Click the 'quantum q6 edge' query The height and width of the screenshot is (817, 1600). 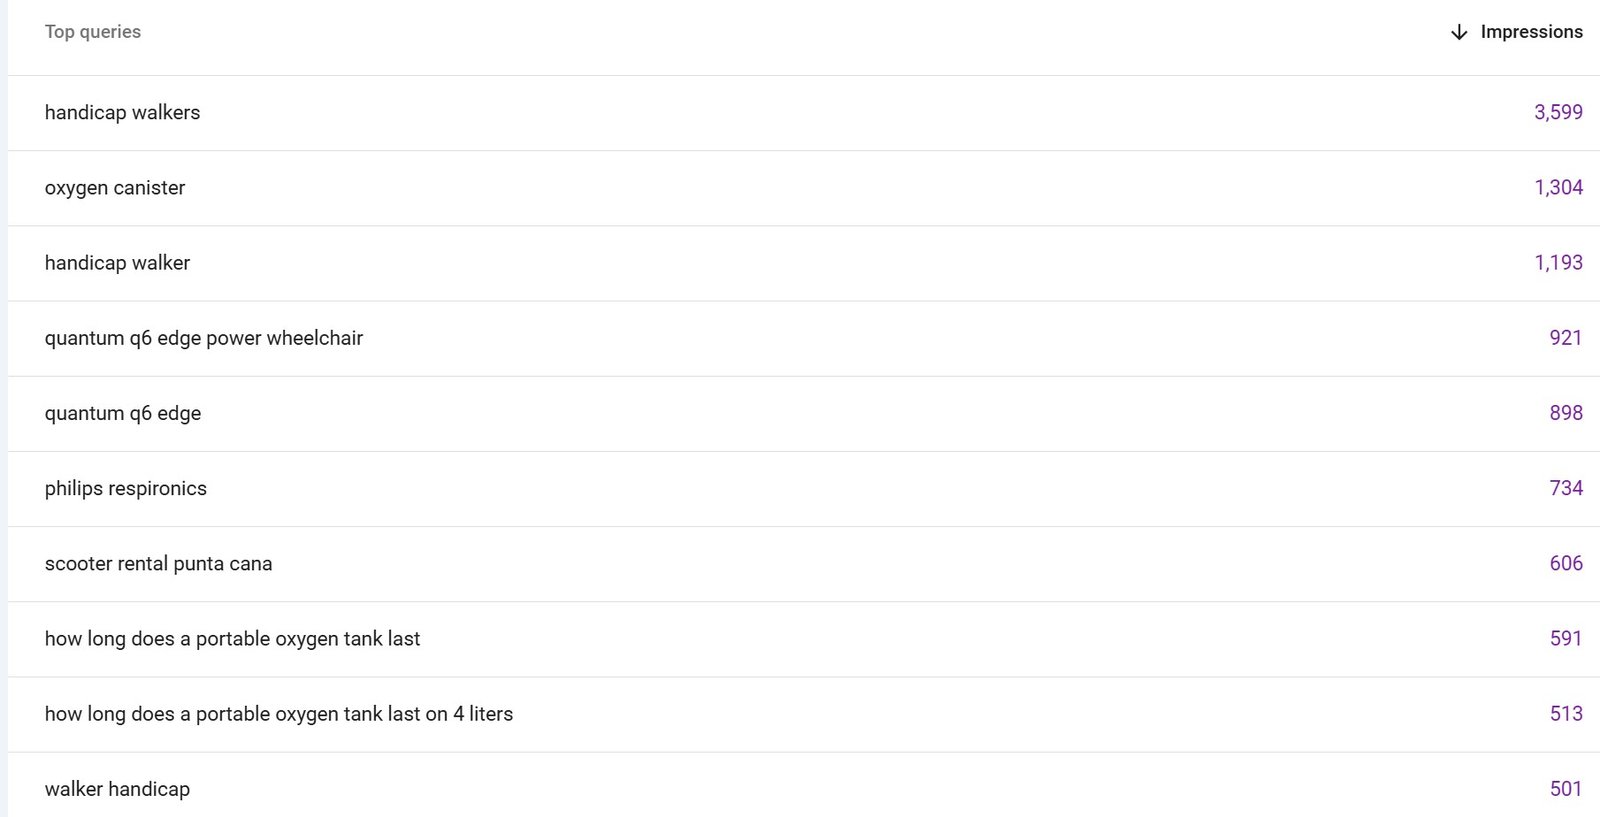123,413
